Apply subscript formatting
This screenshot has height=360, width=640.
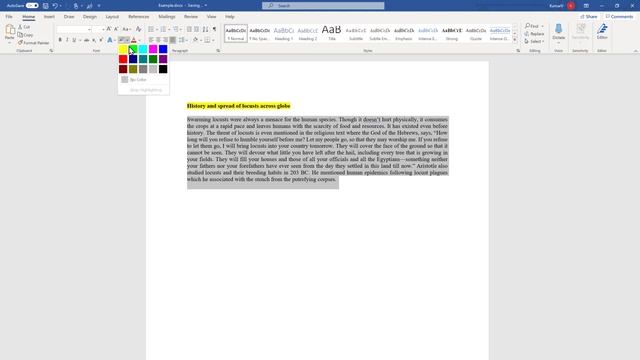[x=94, y=40]
